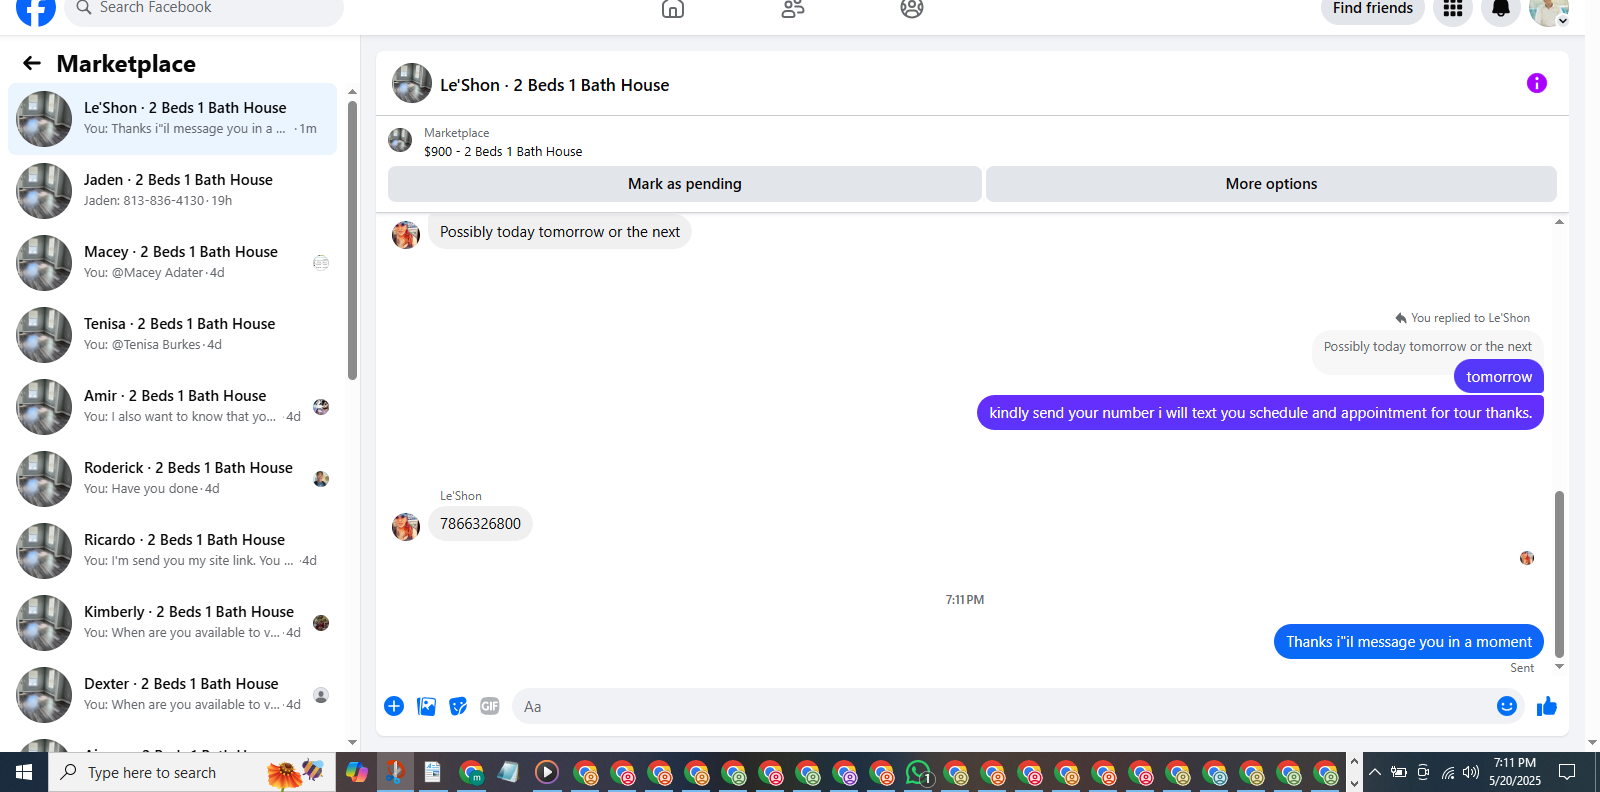The height and width of the screenshot is (792, 1600).
Task: Open the $900 - 2 Beds 1 Bath House listing
Action: 502,152
